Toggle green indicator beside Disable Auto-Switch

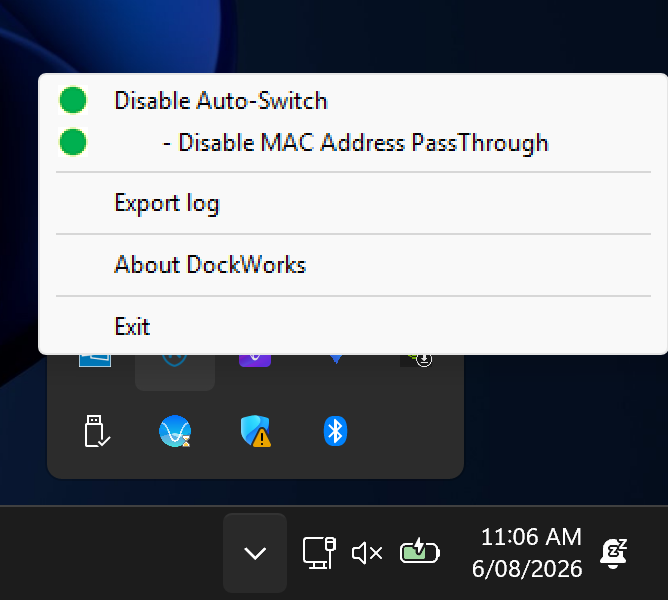[73, 100]
